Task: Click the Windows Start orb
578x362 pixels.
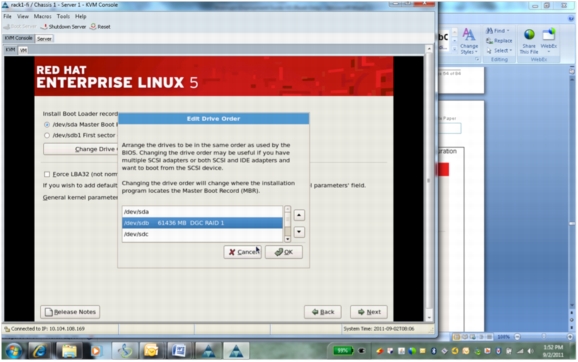Action: [14, 351]
